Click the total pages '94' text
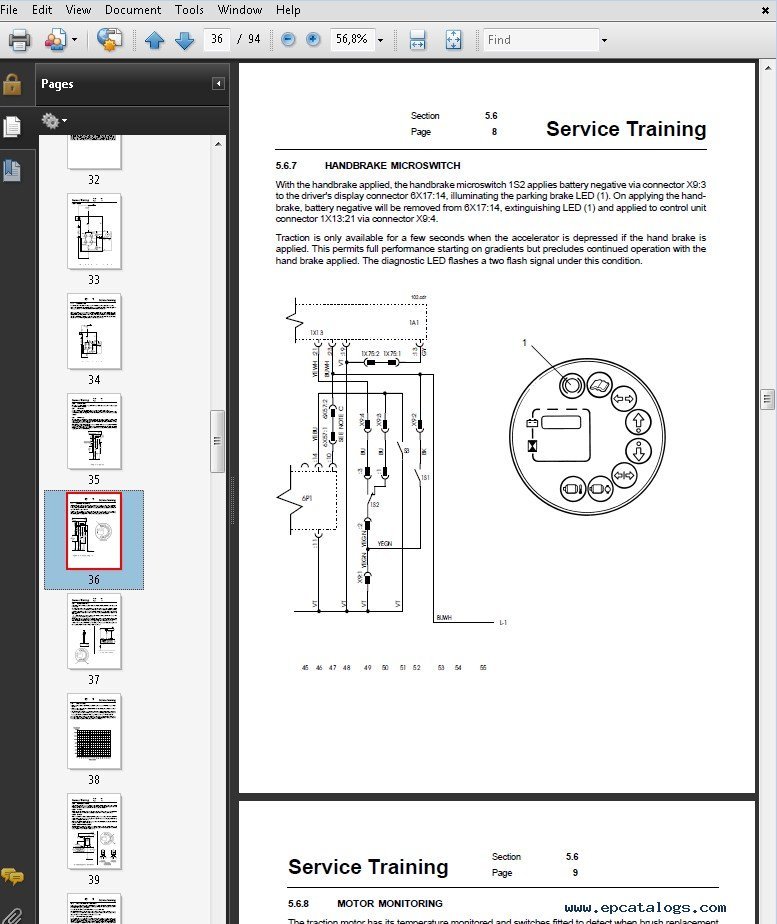Screen dimensions: 777x924 (x=254, y=39)
